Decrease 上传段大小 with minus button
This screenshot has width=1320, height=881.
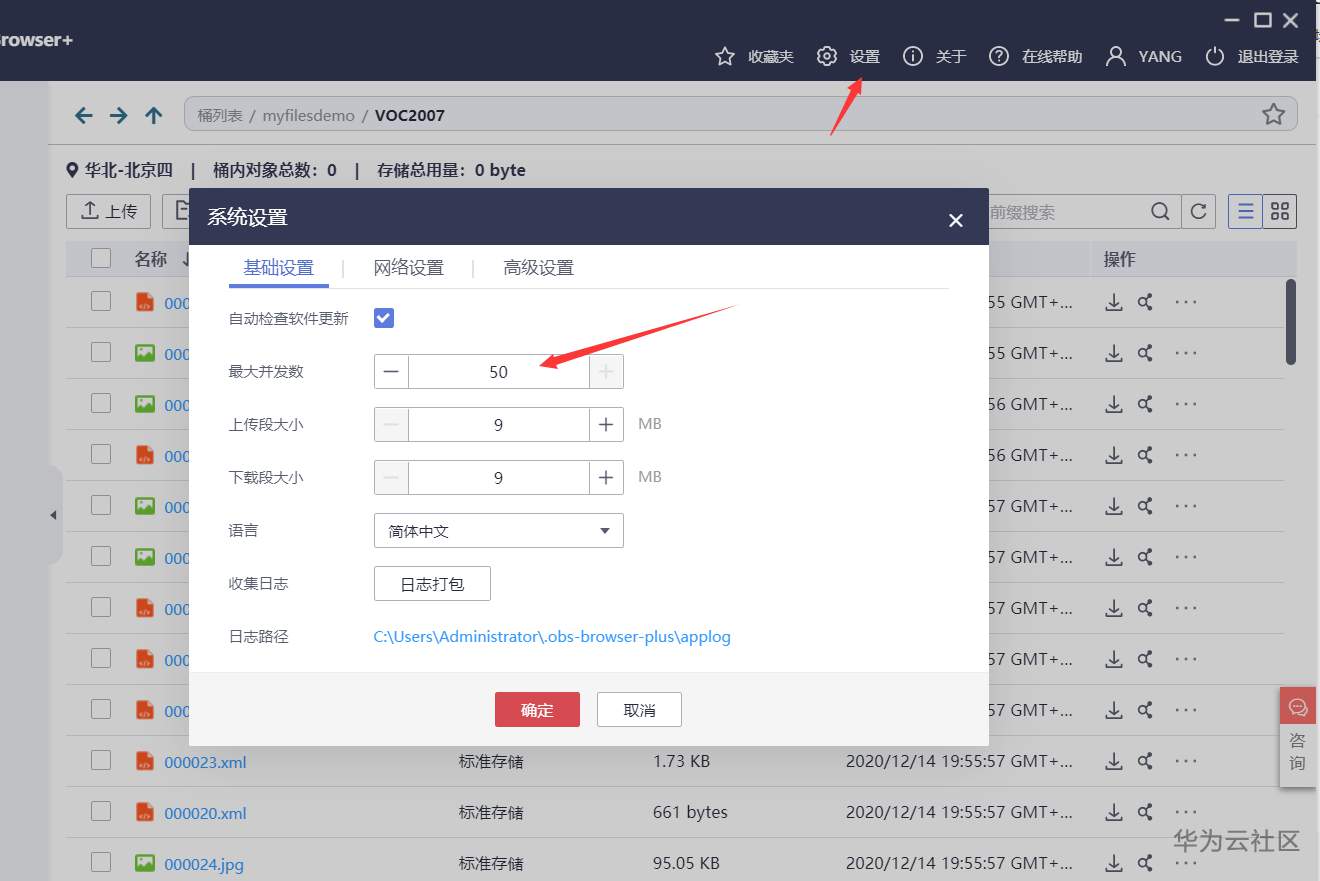pos(391,425)
